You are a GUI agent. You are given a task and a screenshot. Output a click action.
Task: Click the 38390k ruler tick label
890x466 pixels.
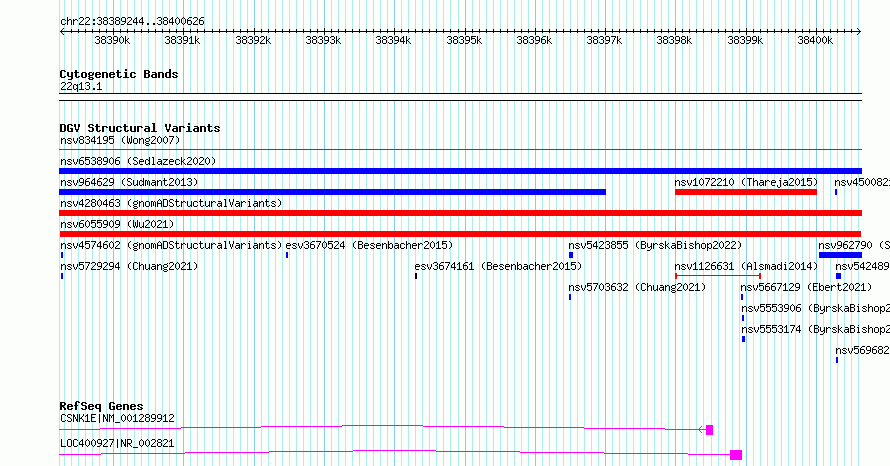click(x=112, y=40)
